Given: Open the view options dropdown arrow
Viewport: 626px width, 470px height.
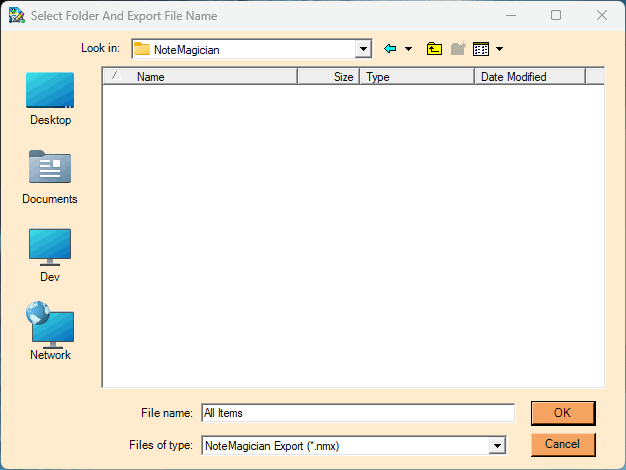Looking at the screenshot, I should [499, 49].
